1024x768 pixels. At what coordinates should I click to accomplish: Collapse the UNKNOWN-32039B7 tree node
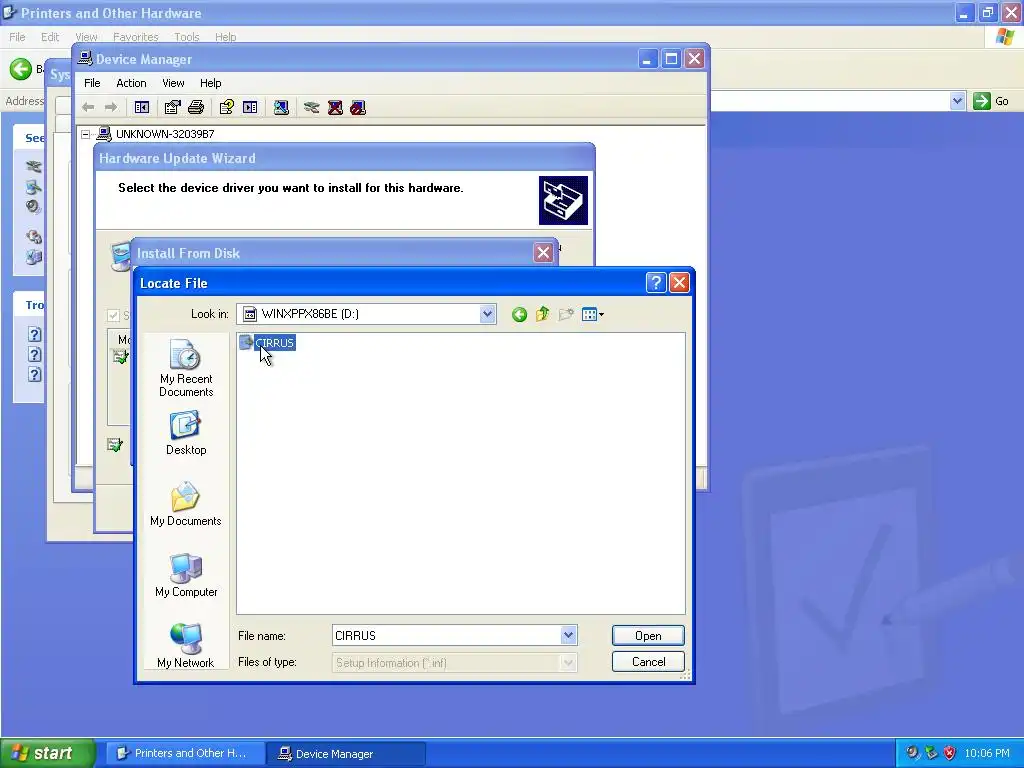(86, 134)
